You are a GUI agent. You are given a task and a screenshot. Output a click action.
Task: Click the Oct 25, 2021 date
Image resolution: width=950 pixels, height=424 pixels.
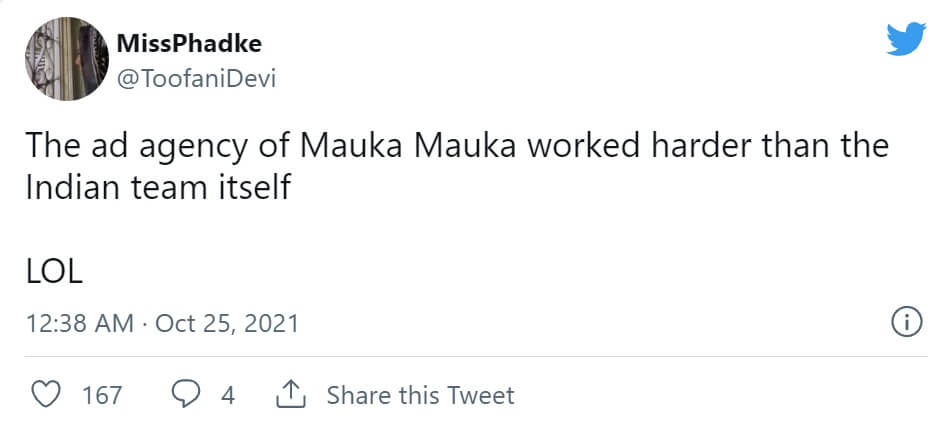(226, 324)
